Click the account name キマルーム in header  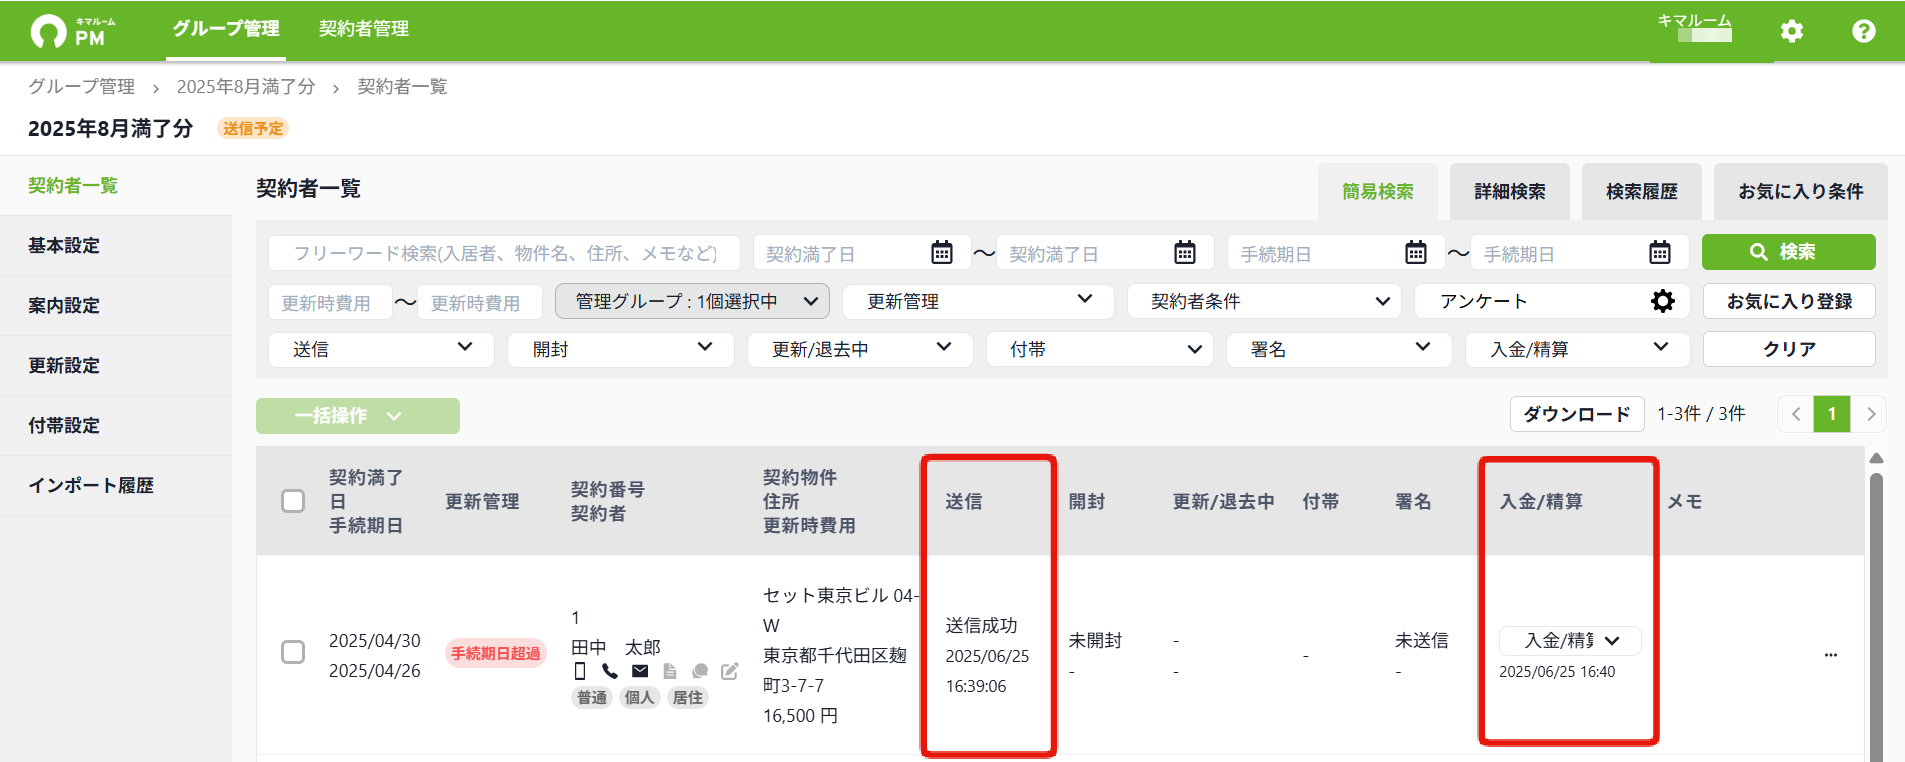pos(1694,21)
